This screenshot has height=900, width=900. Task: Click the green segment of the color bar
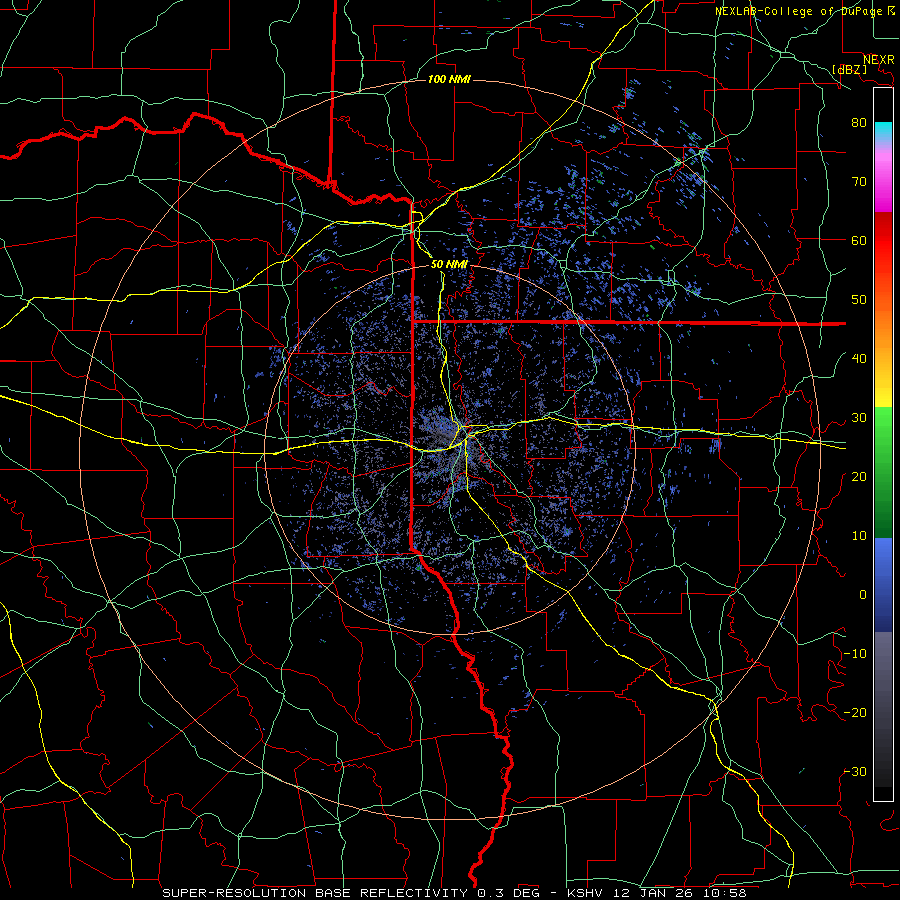tap(883, 472)
